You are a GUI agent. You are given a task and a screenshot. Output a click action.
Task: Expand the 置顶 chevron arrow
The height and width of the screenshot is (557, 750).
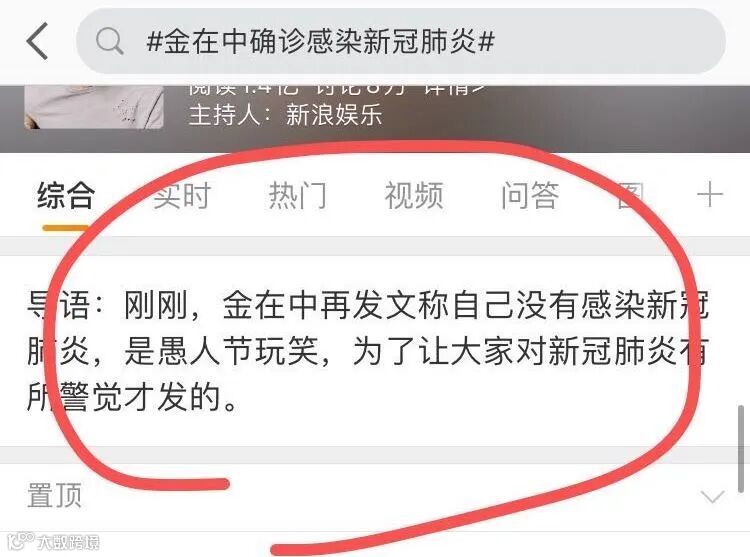pos(712,496)
